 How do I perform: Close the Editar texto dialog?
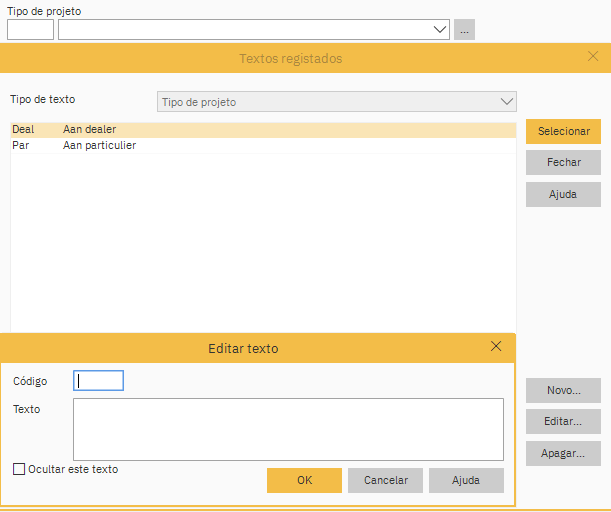tap(496, 347)
